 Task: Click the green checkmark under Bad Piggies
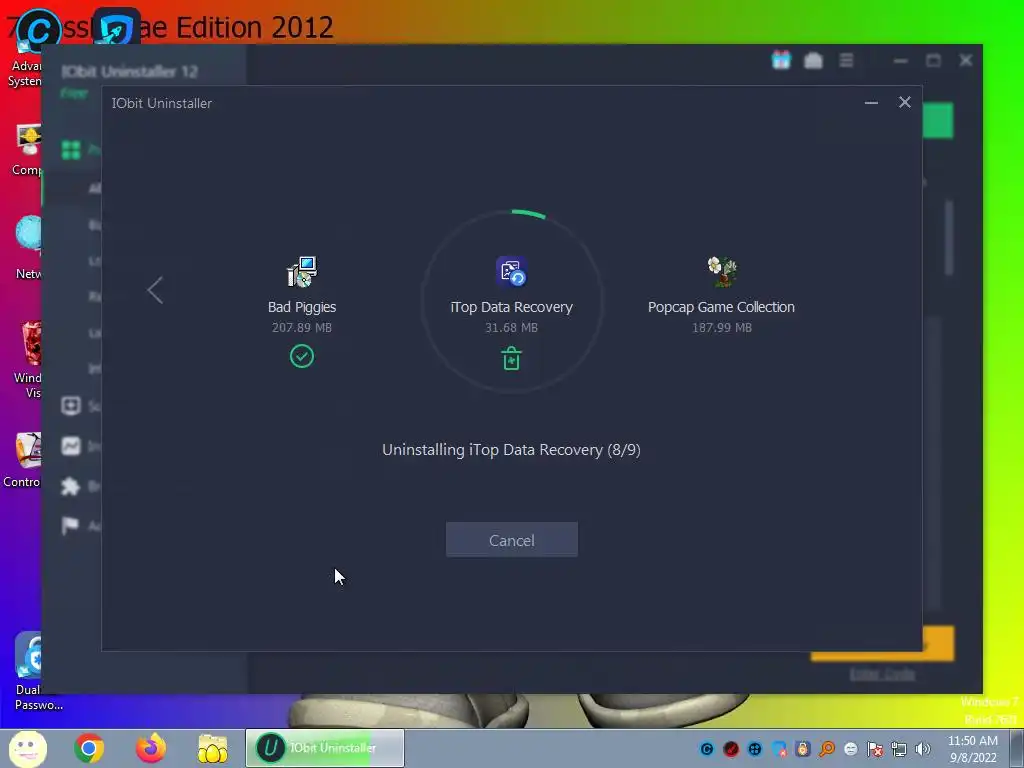click(x=302, y=357)
